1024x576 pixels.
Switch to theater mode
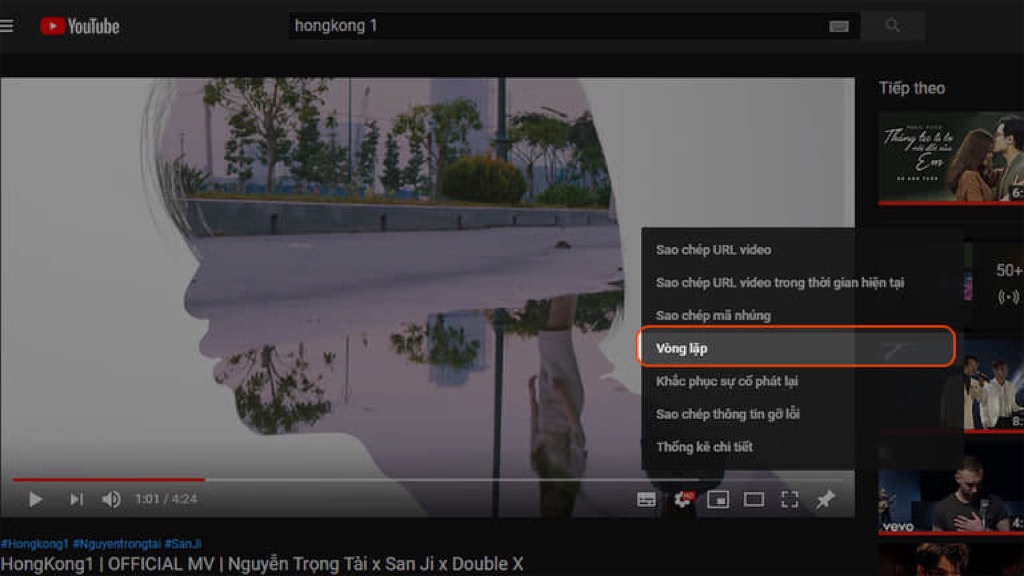(x=754, y=500)
